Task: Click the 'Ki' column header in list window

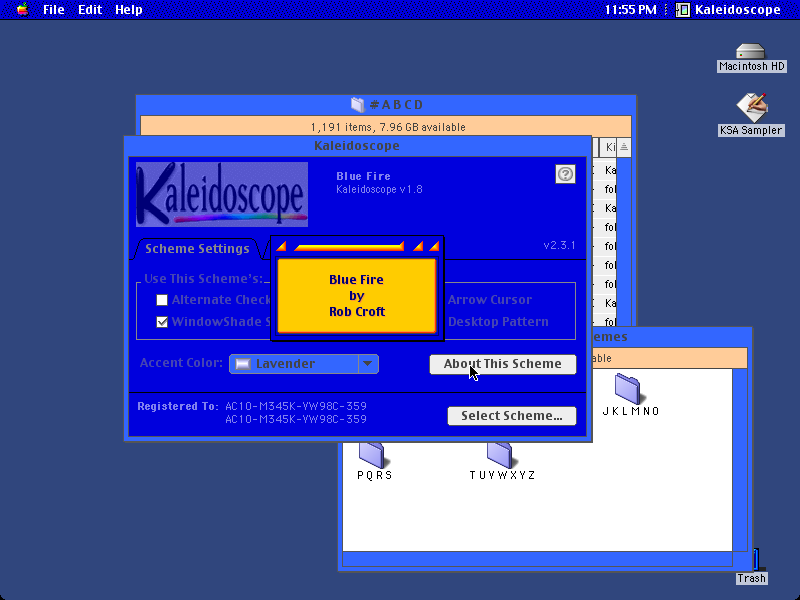Action: tap(608, 147)
